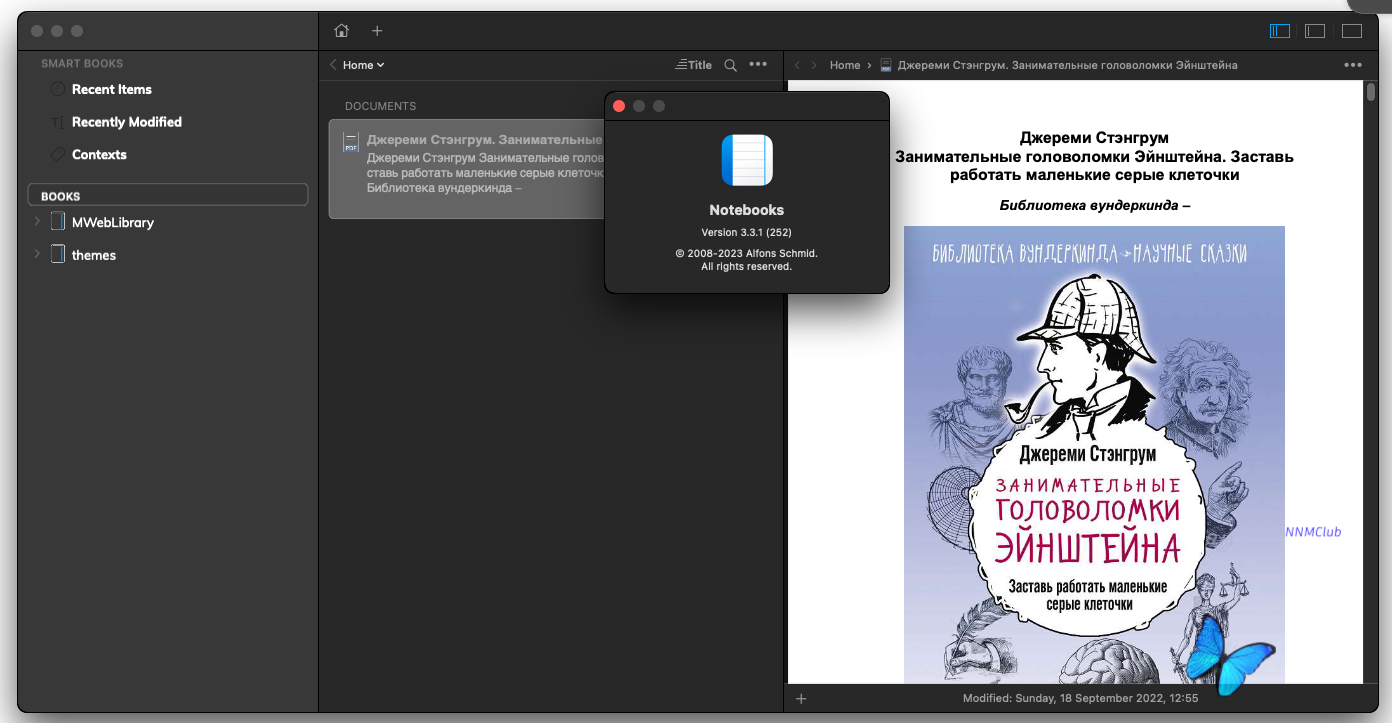Switch to the three-column layout view
The width and height of the screenshot is (1392, 723).
click(x=1280, y=31)
